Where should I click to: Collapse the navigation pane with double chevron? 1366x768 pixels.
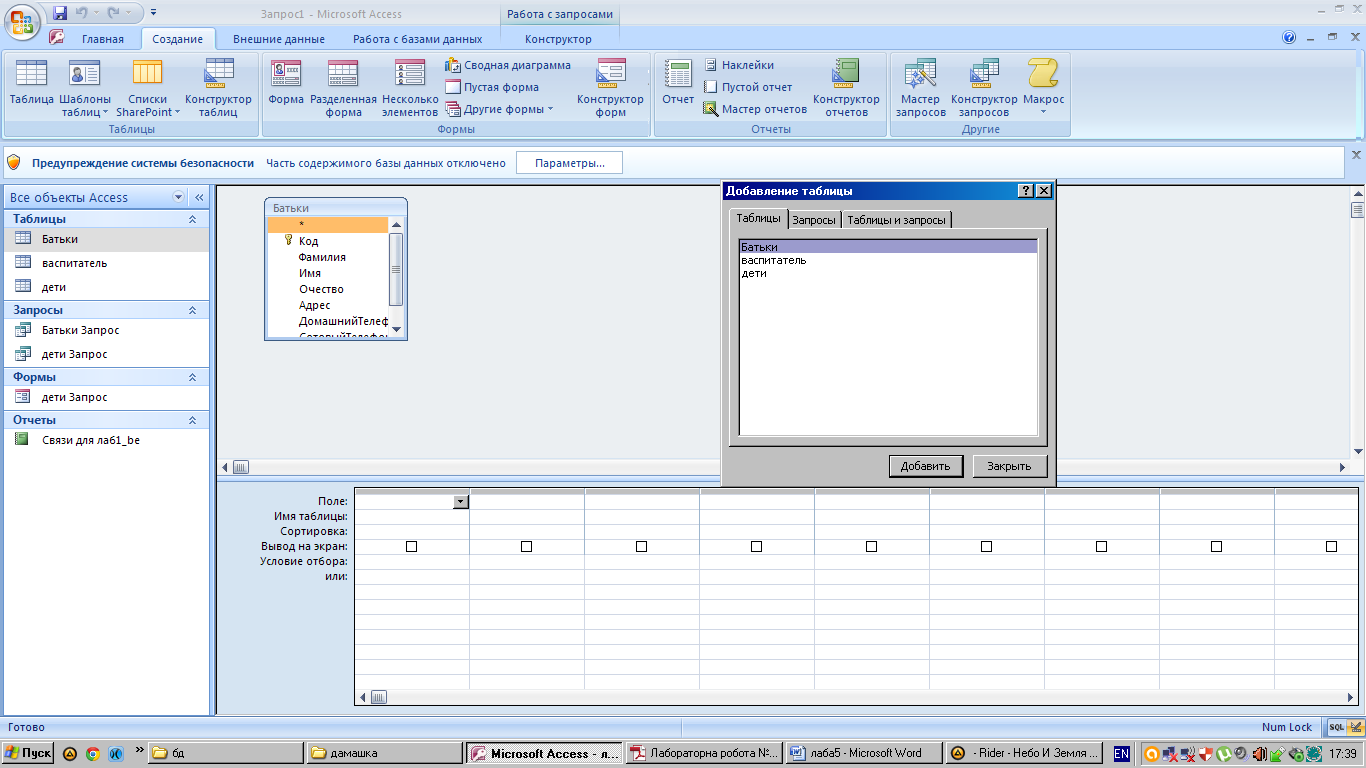click(198, 197)
